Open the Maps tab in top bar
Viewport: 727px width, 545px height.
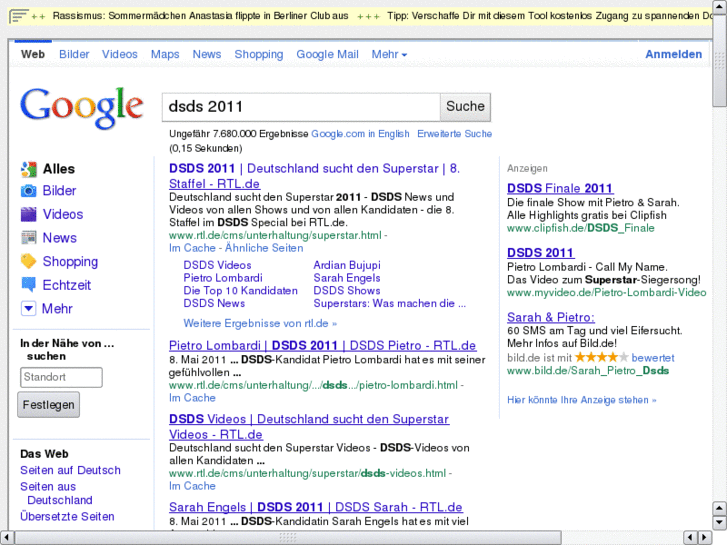tap(165, 54)
